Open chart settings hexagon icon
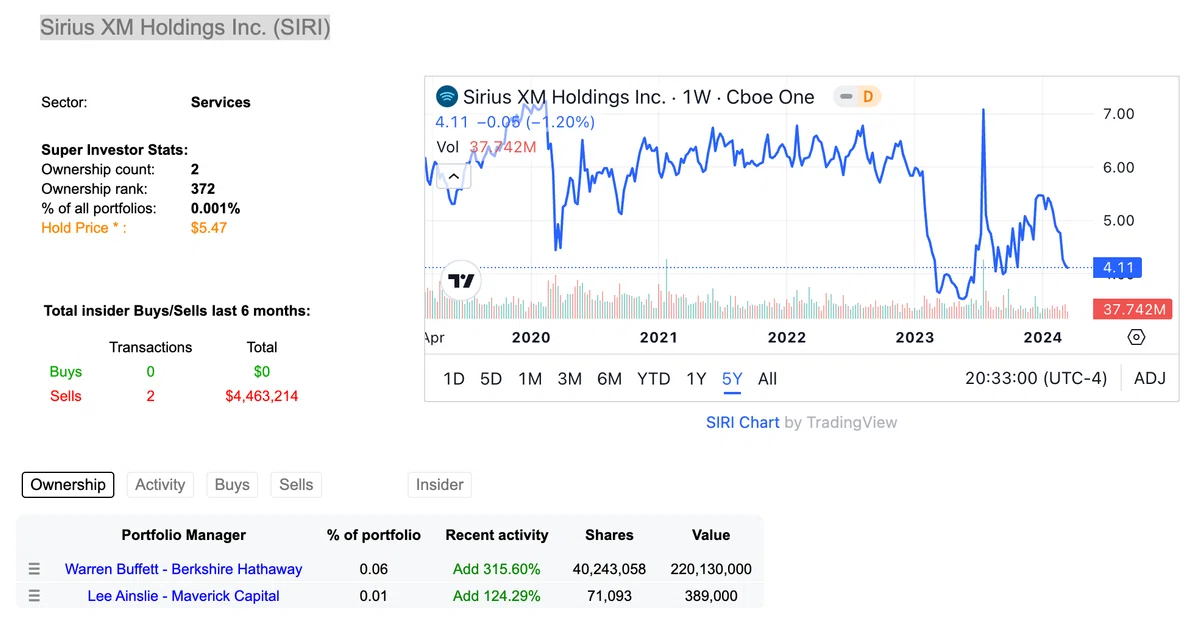 tap(1136, 337)
